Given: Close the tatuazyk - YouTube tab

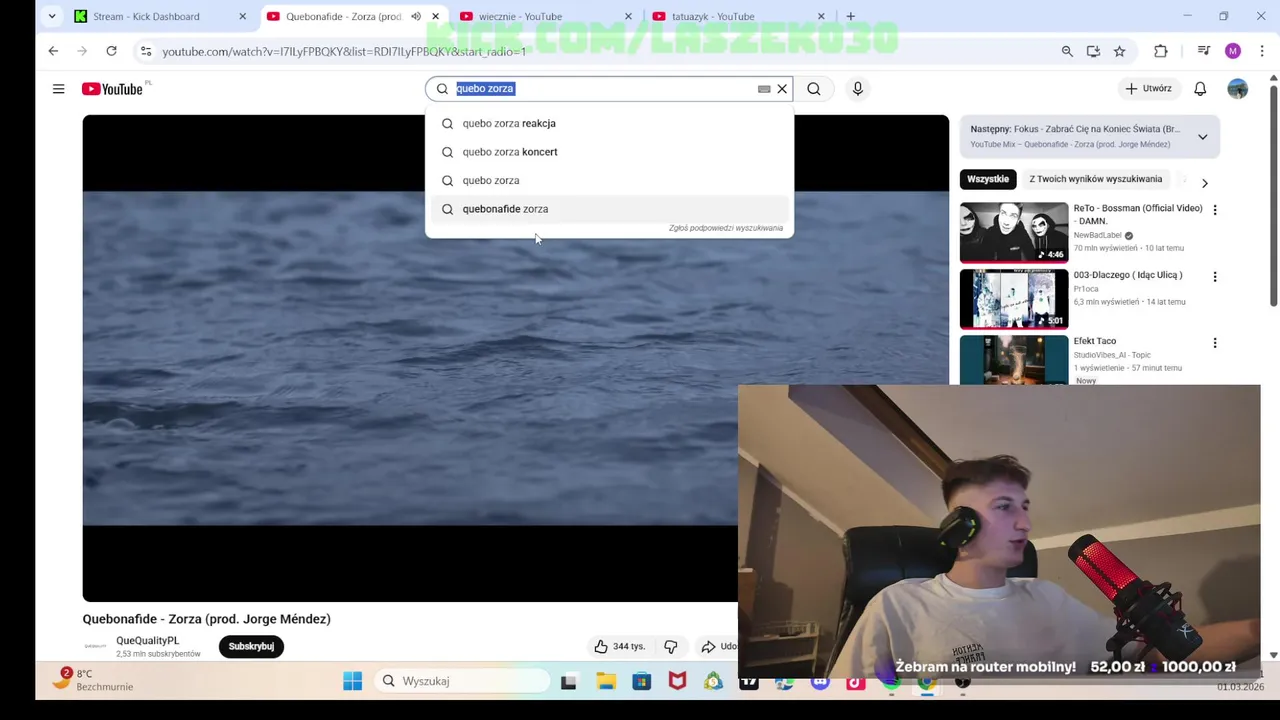Looking at the screenshot, I should coord(821,16).
